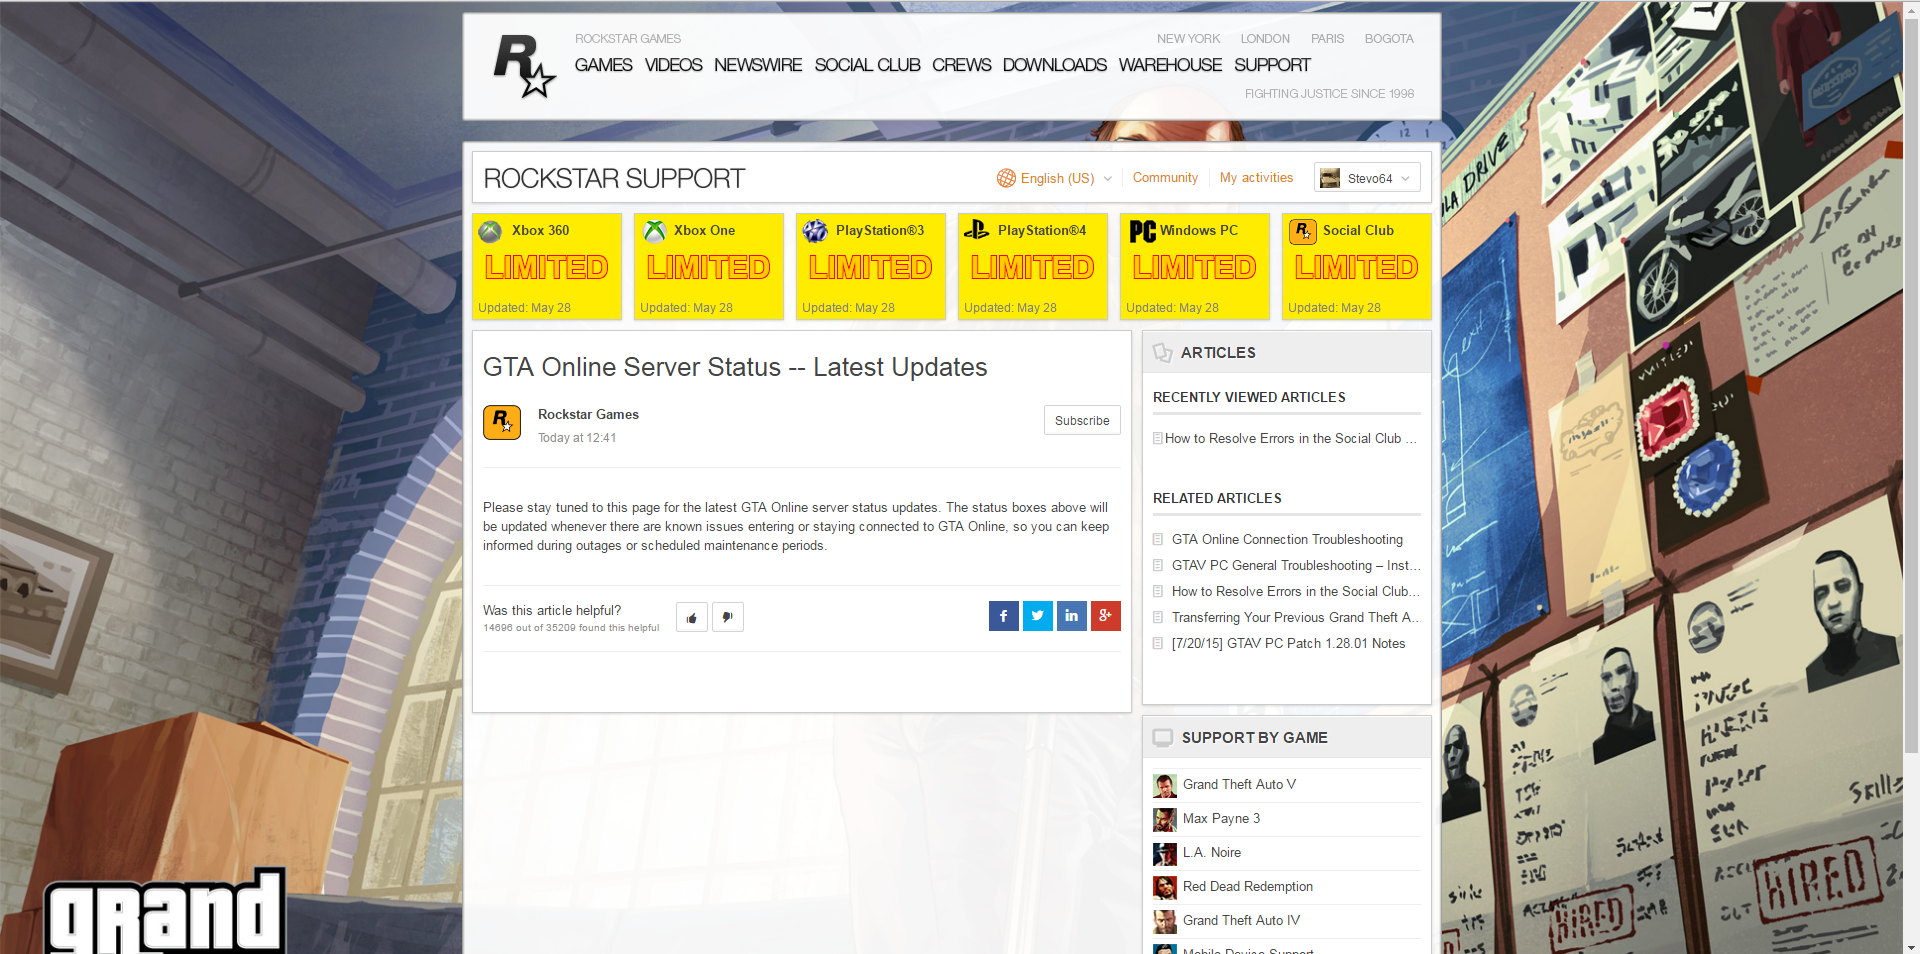Share the article on Facebook

pos(1004,616)
